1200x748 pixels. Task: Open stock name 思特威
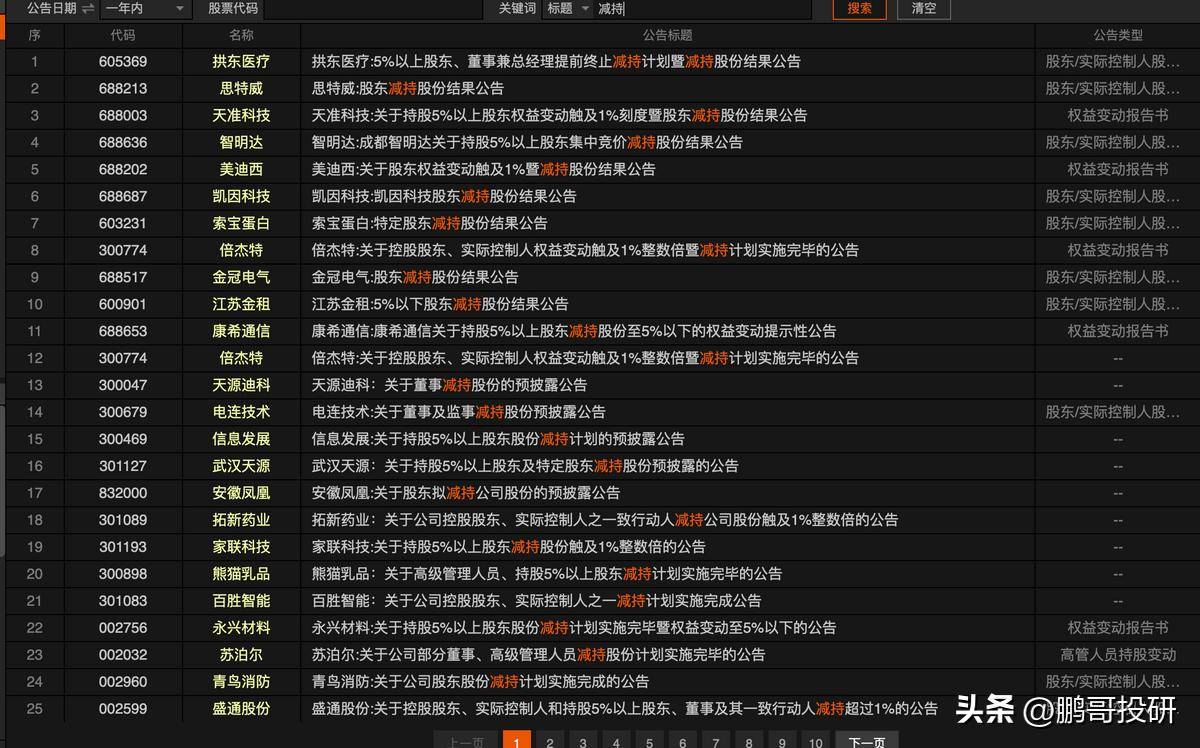coord(241,89)
